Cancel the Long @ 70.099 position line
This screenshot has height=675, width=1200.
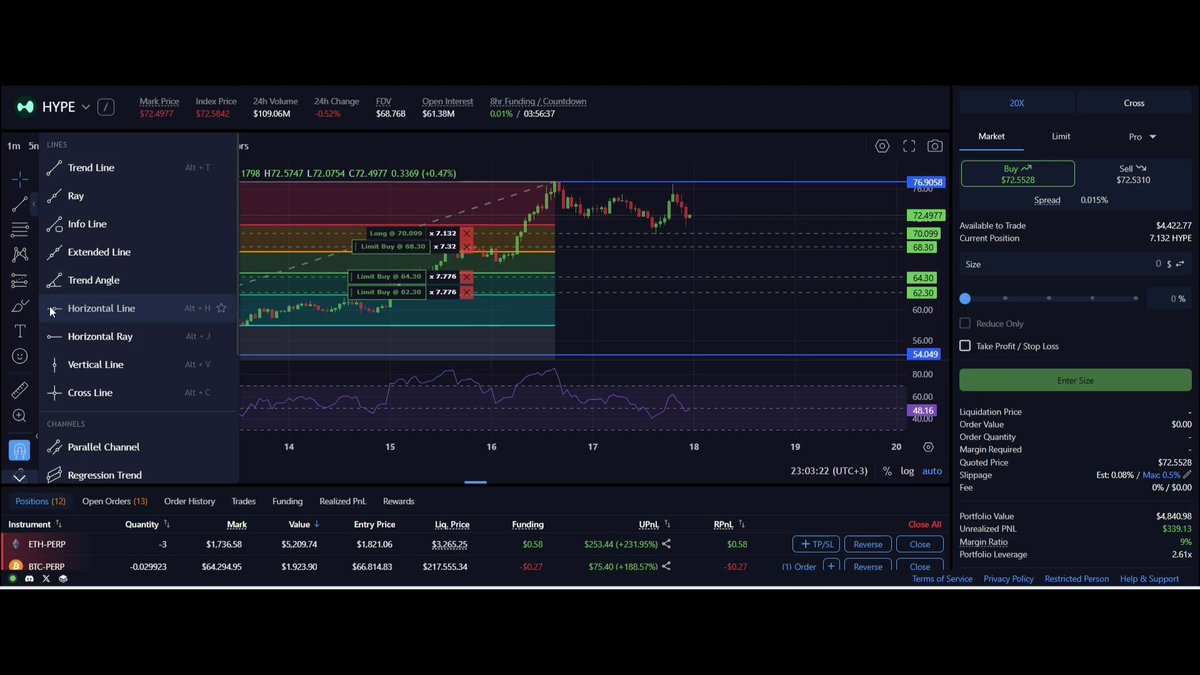[x=466, y=233]
